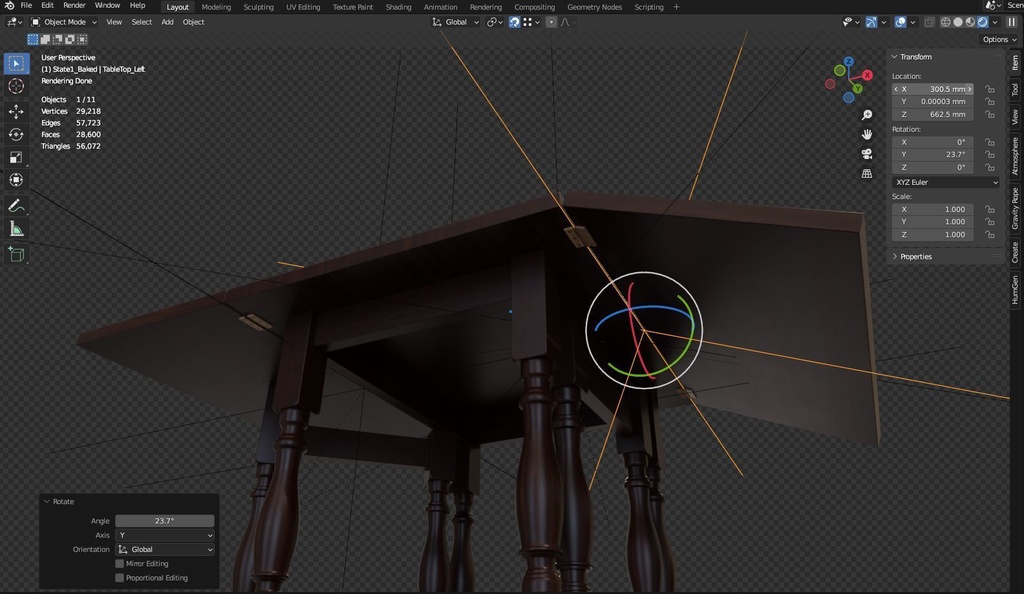
Task: Switch to the Shading workspace tab
Action: [398, 7]
